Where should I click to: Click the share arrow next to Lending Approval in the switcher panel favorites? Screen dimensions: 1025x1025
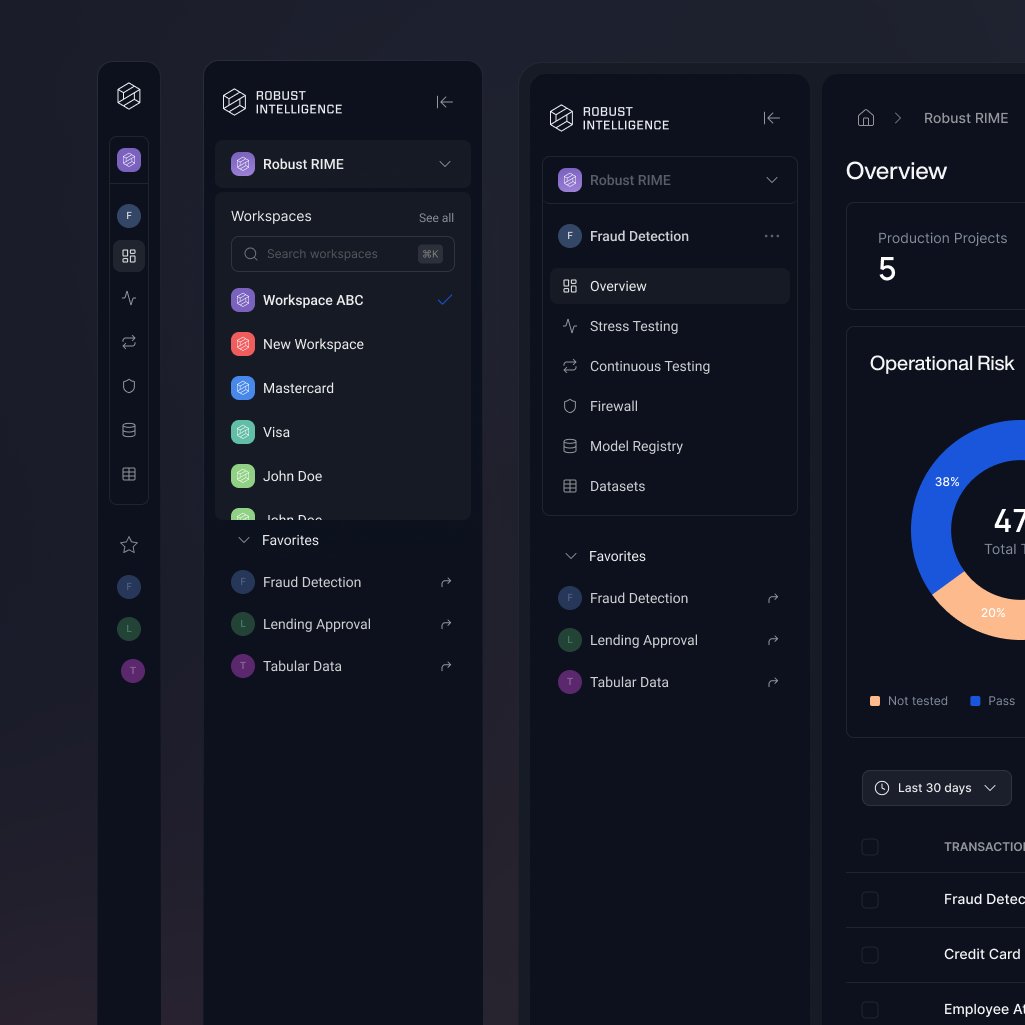pos(446,624)
